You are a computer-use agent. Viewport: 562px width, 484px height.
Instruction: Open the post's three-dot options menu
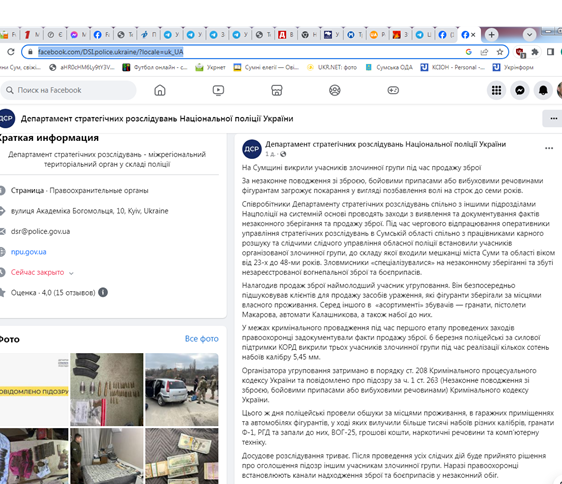549,148
